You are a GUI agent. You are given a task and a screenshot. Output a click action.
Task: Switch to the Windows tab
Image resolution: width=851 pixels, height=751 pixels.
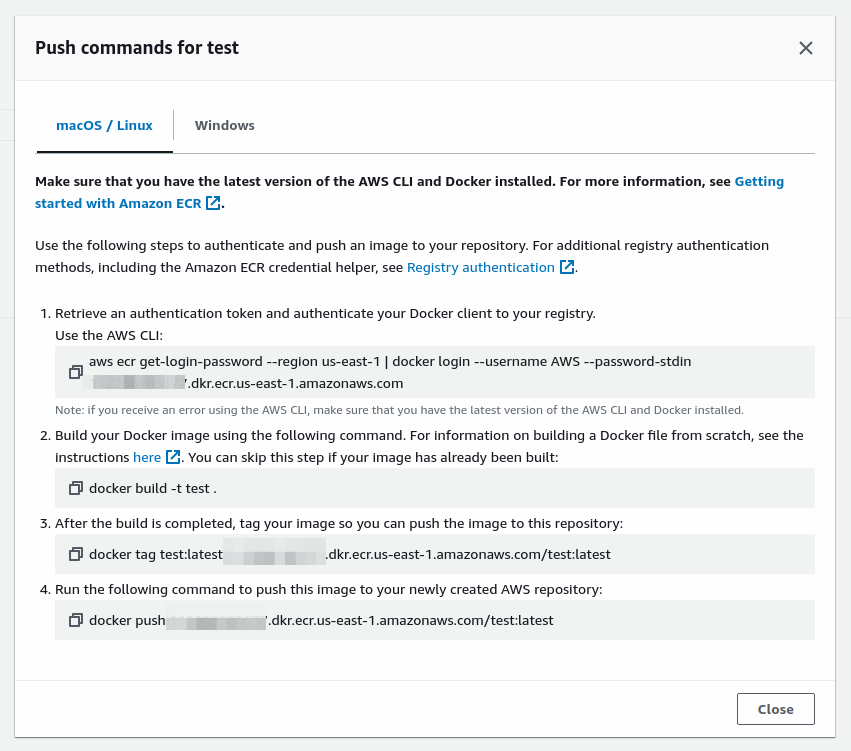(x=225, y=126)
